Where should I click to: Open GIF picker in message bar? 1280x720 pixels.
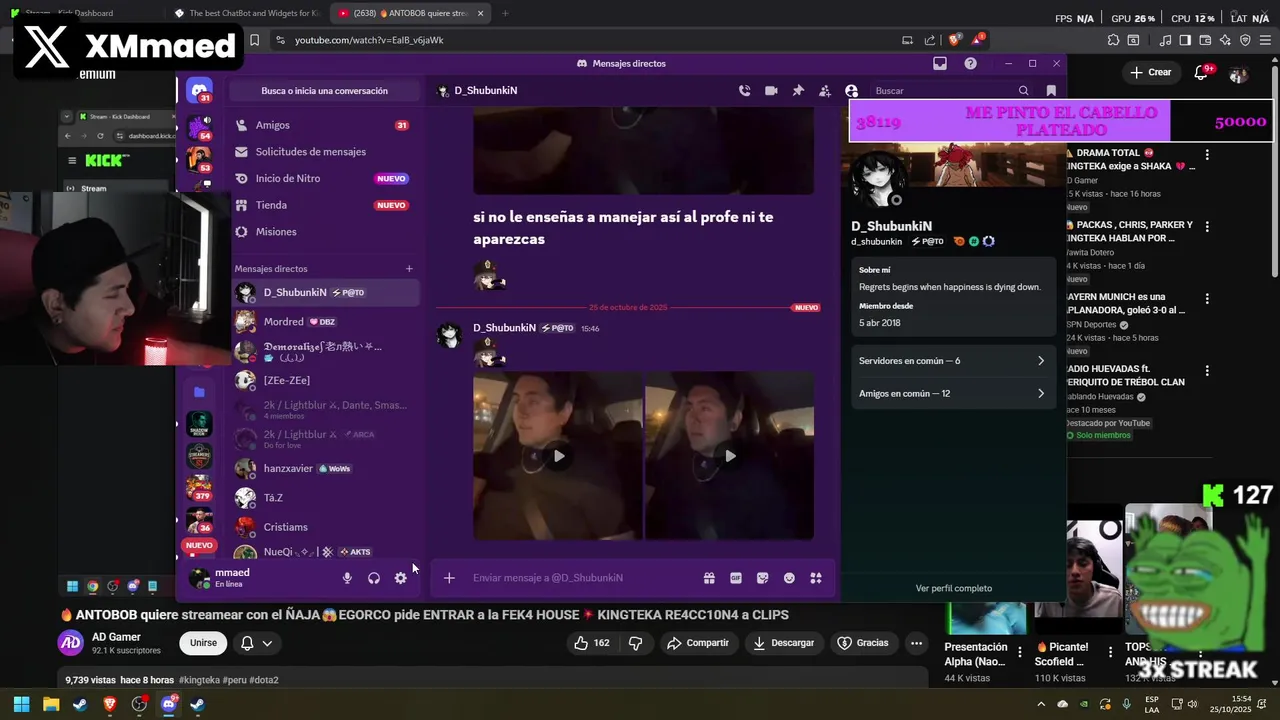tap(736, 578)
